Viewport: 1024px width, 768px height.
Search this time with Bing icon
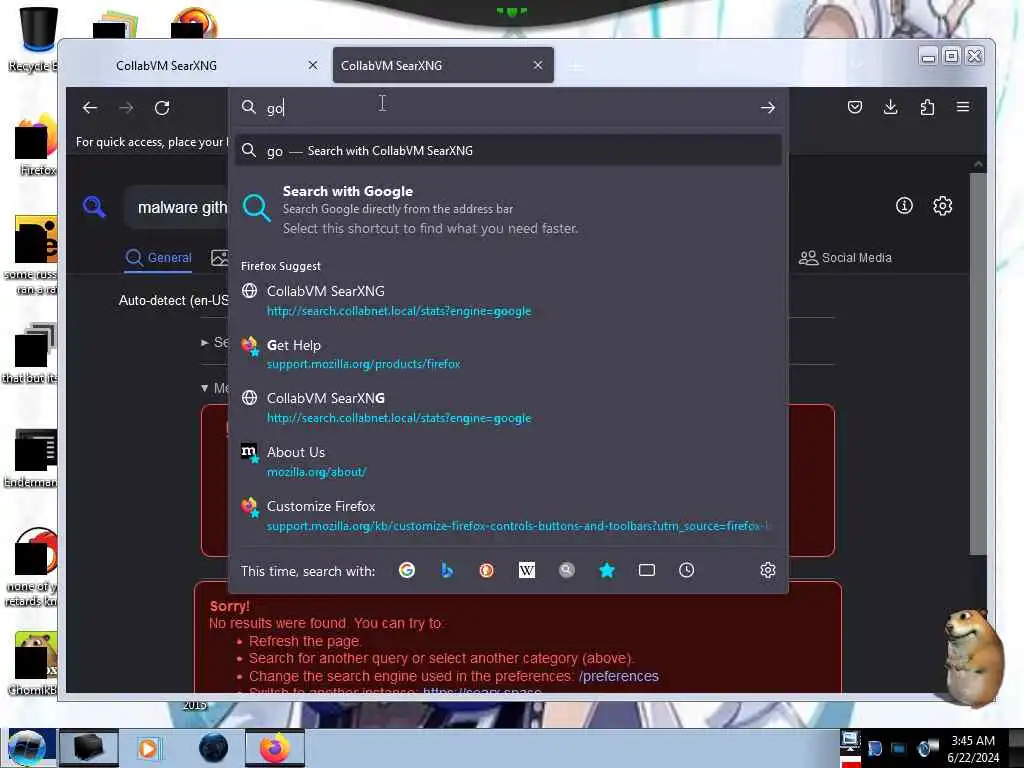pyautogui.click(x=447, y=570)
